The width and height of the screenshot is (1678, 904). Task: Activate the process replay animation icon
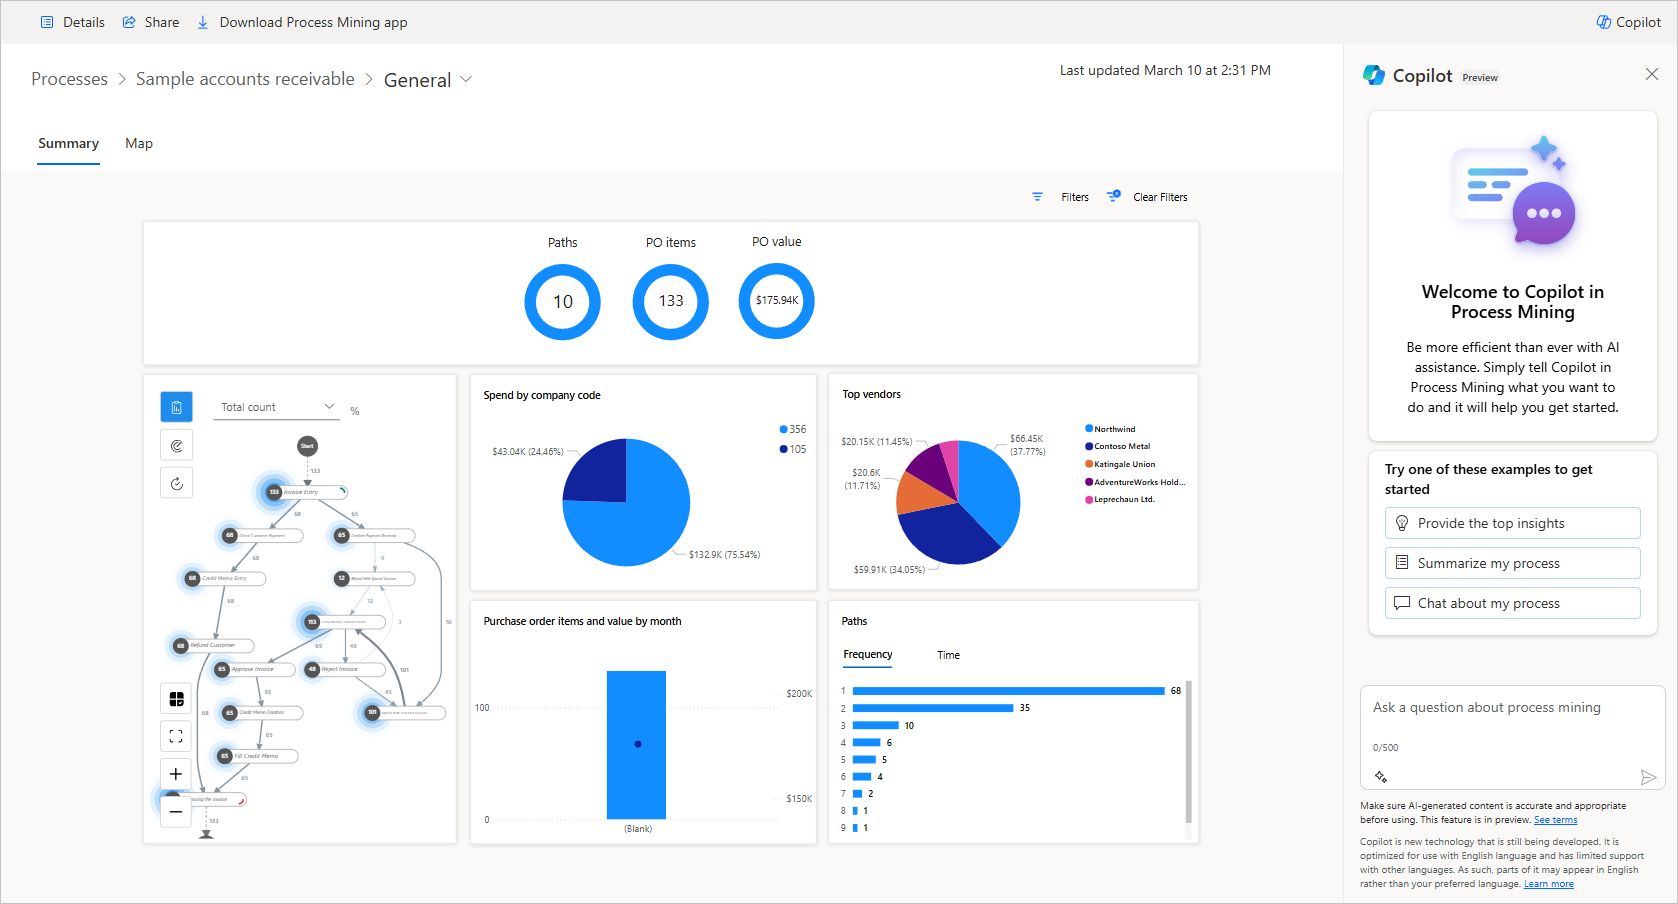[x=176, y=482]
